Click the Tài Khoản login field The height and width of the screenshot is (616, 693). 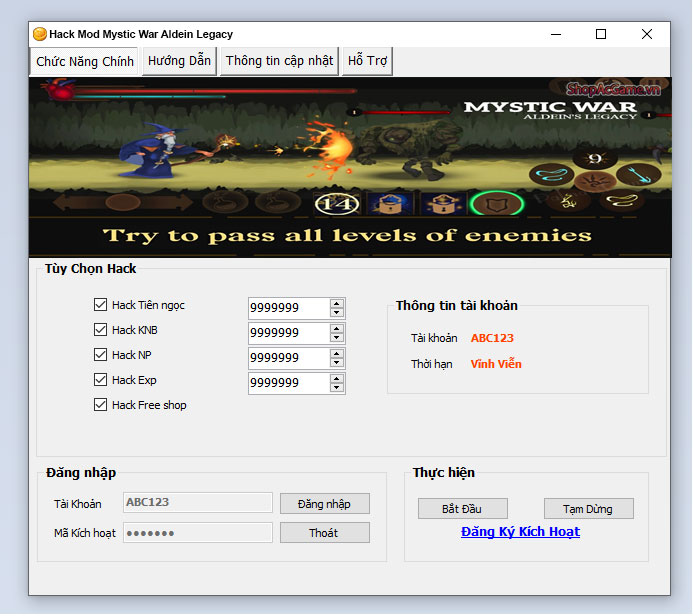coord(198,502)
